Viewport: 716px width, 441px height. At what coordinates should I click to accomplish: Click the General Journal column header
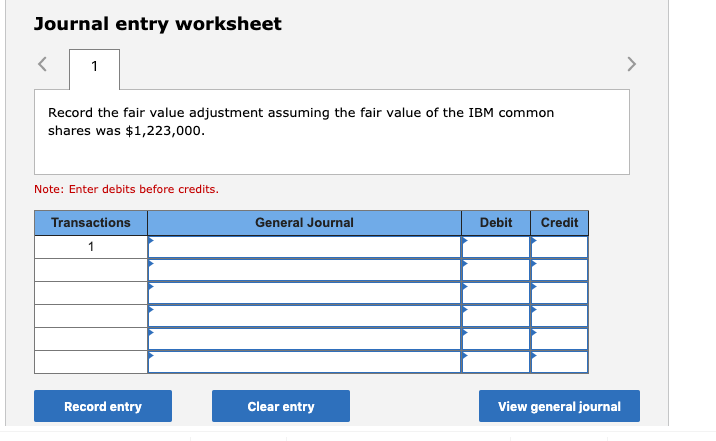305,223
